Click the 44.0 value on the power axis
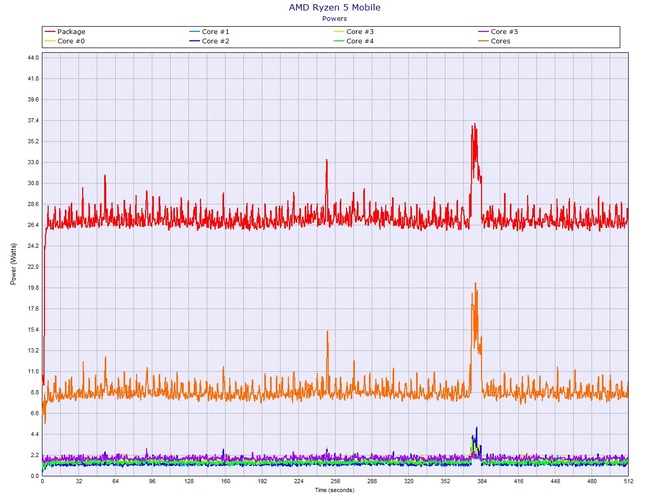This screenshot has height=502, width=670. coord(34,58)
